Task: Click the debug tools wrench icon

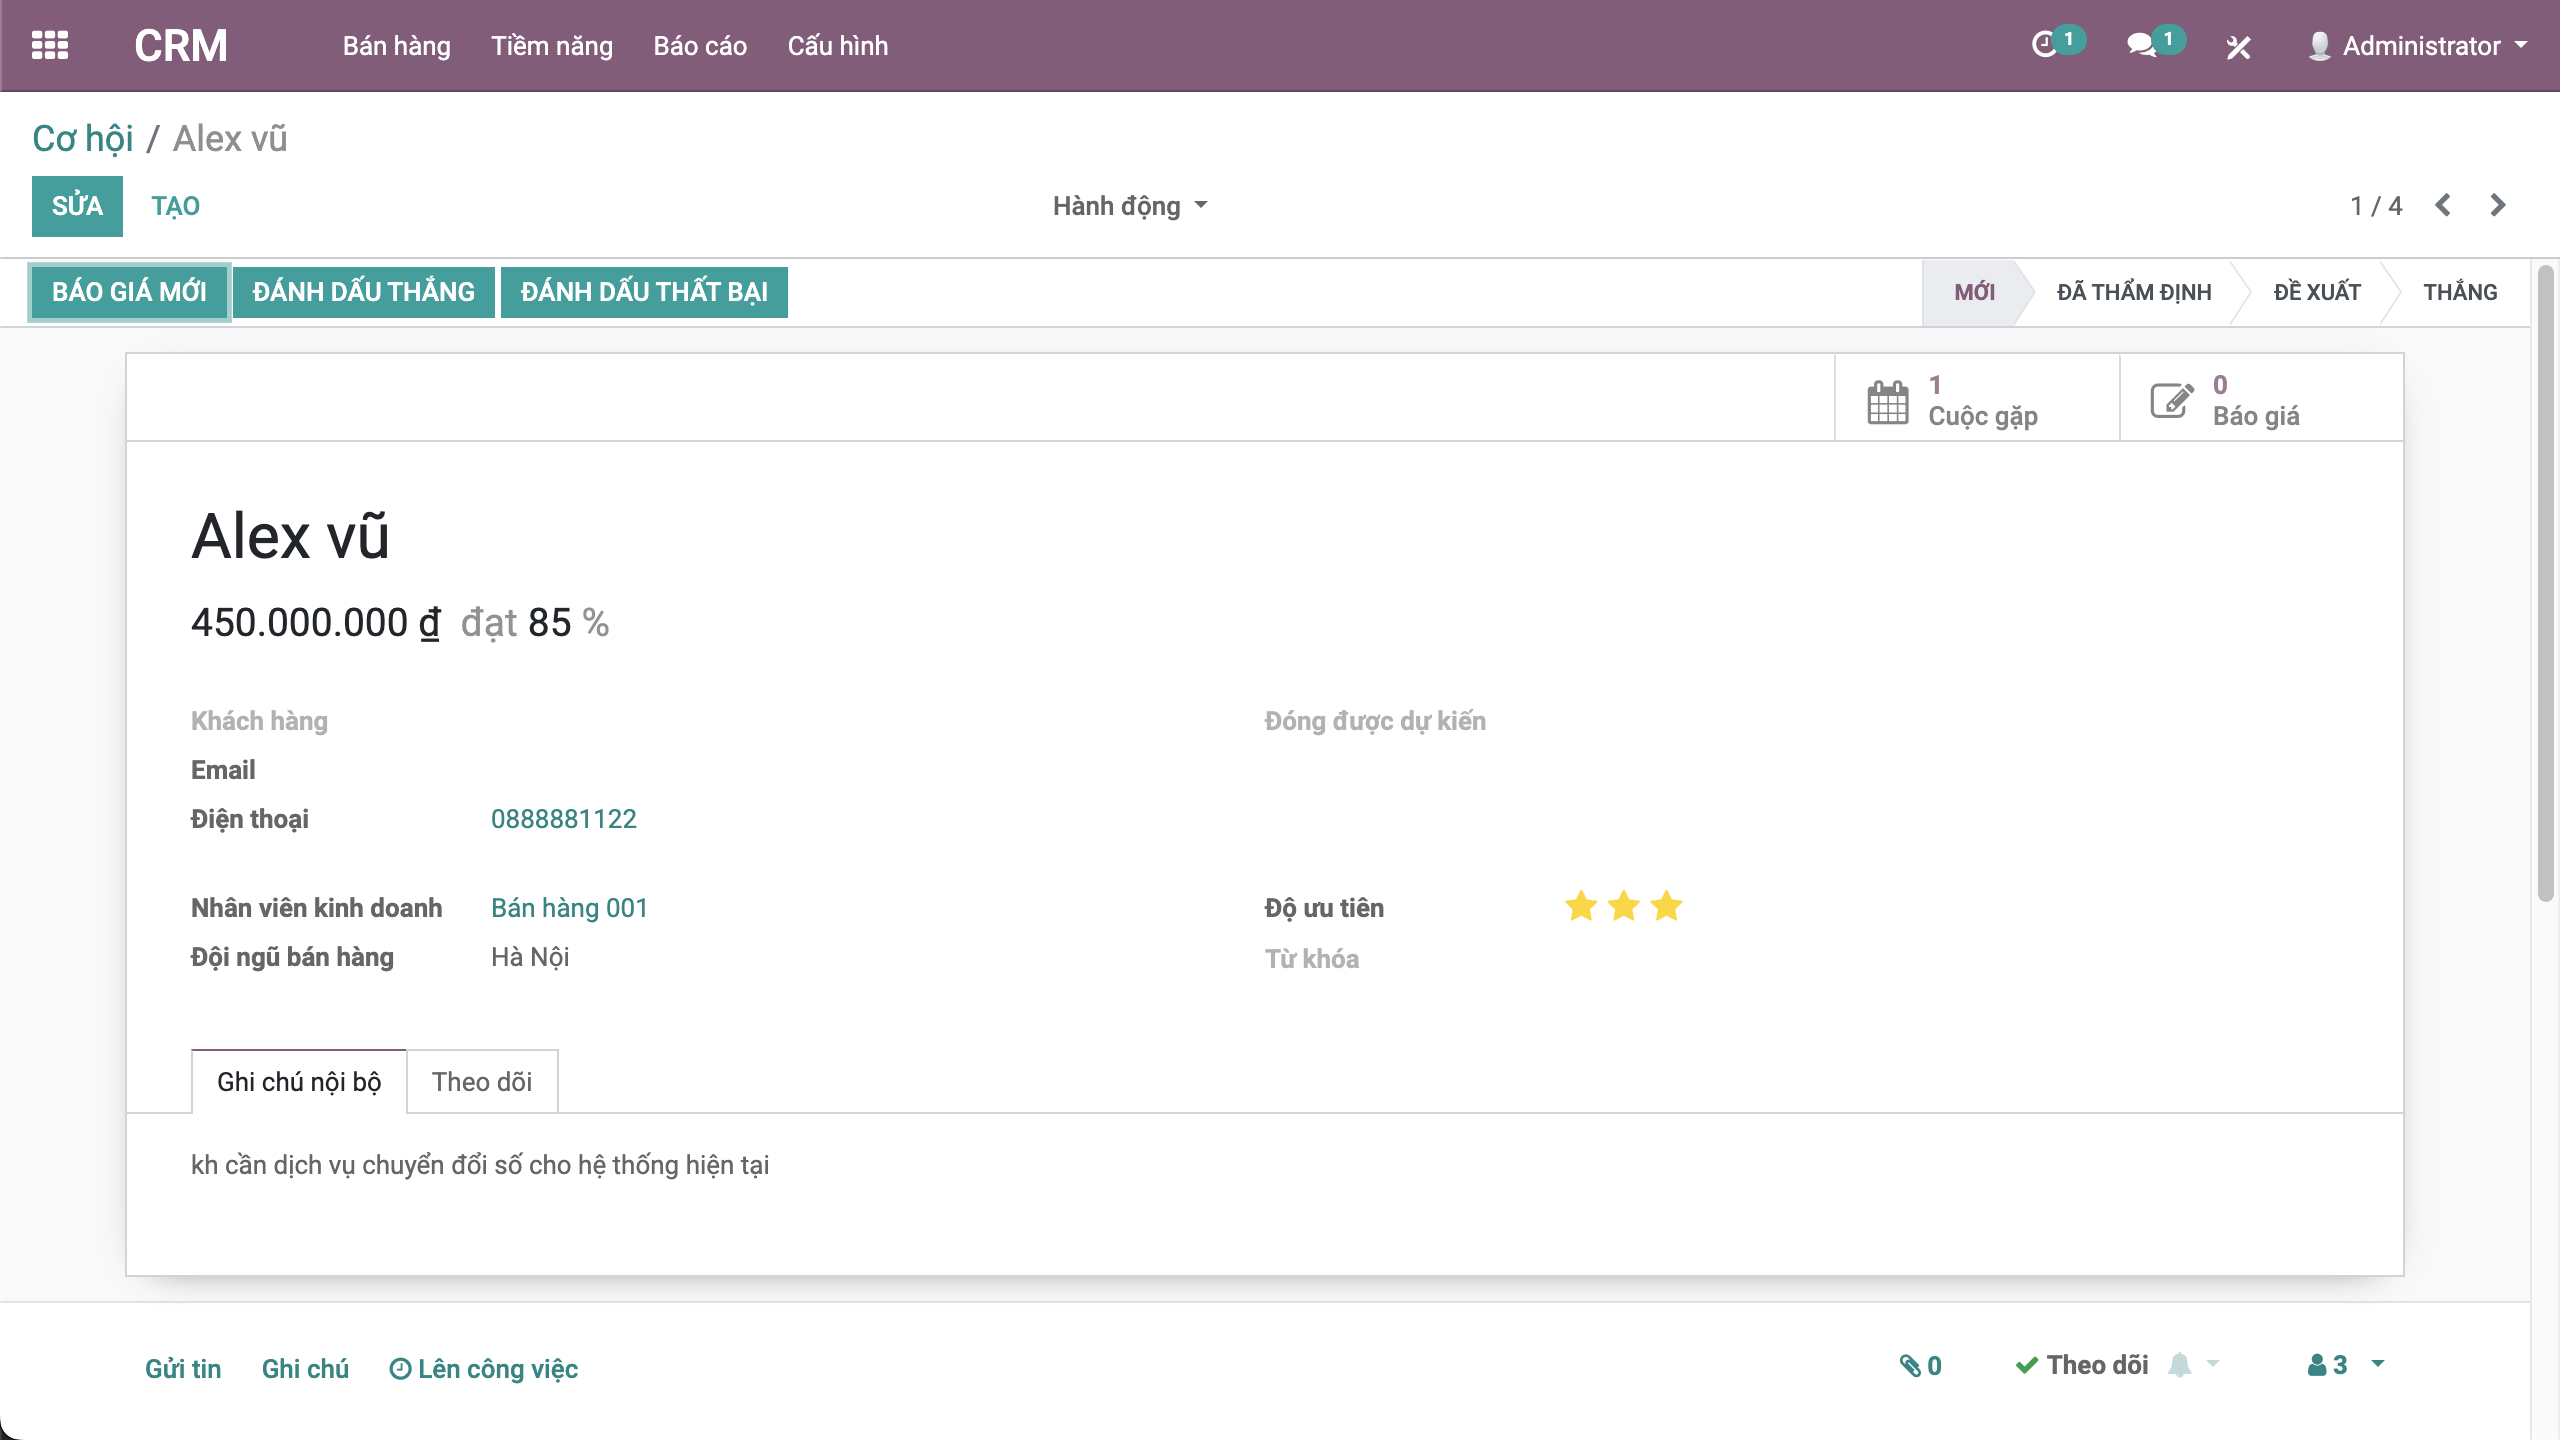Action: (x=2238, y=47)
